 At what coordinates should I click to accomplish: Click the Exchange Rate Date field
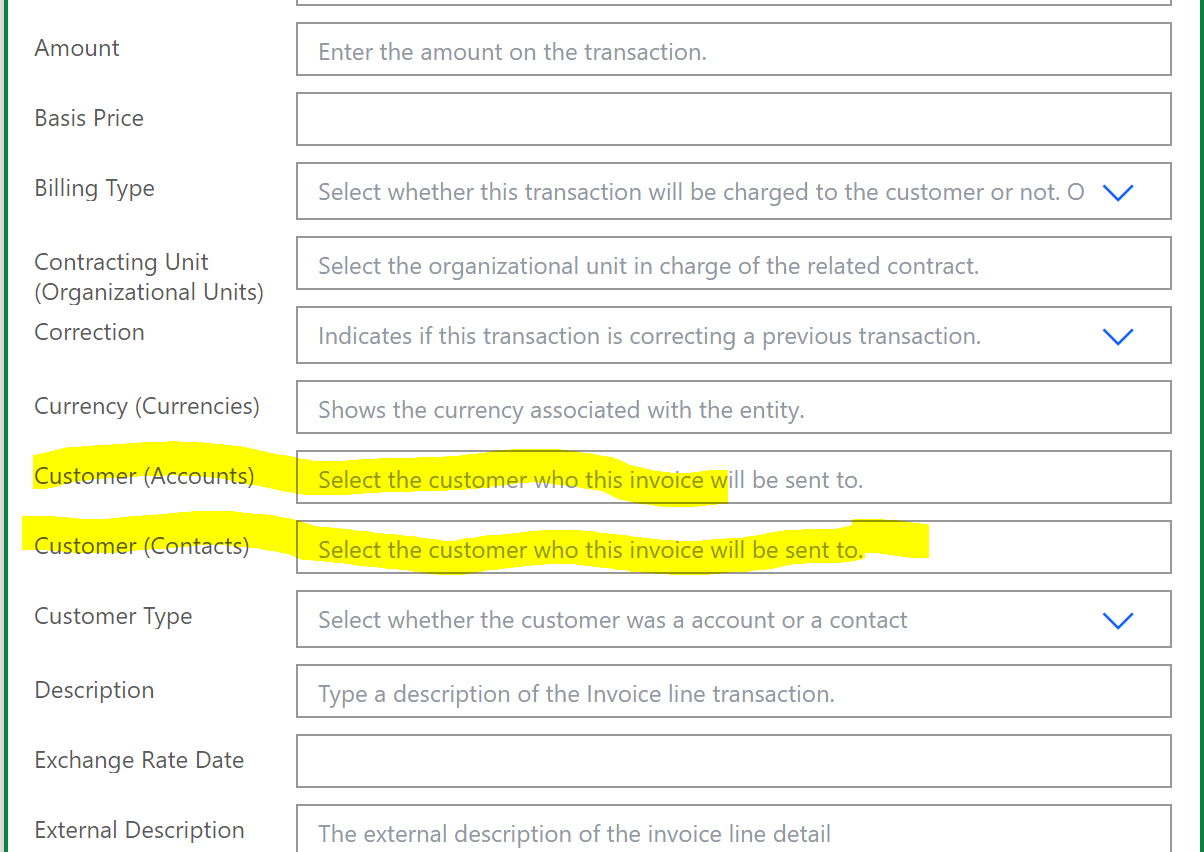click(733, 760)
